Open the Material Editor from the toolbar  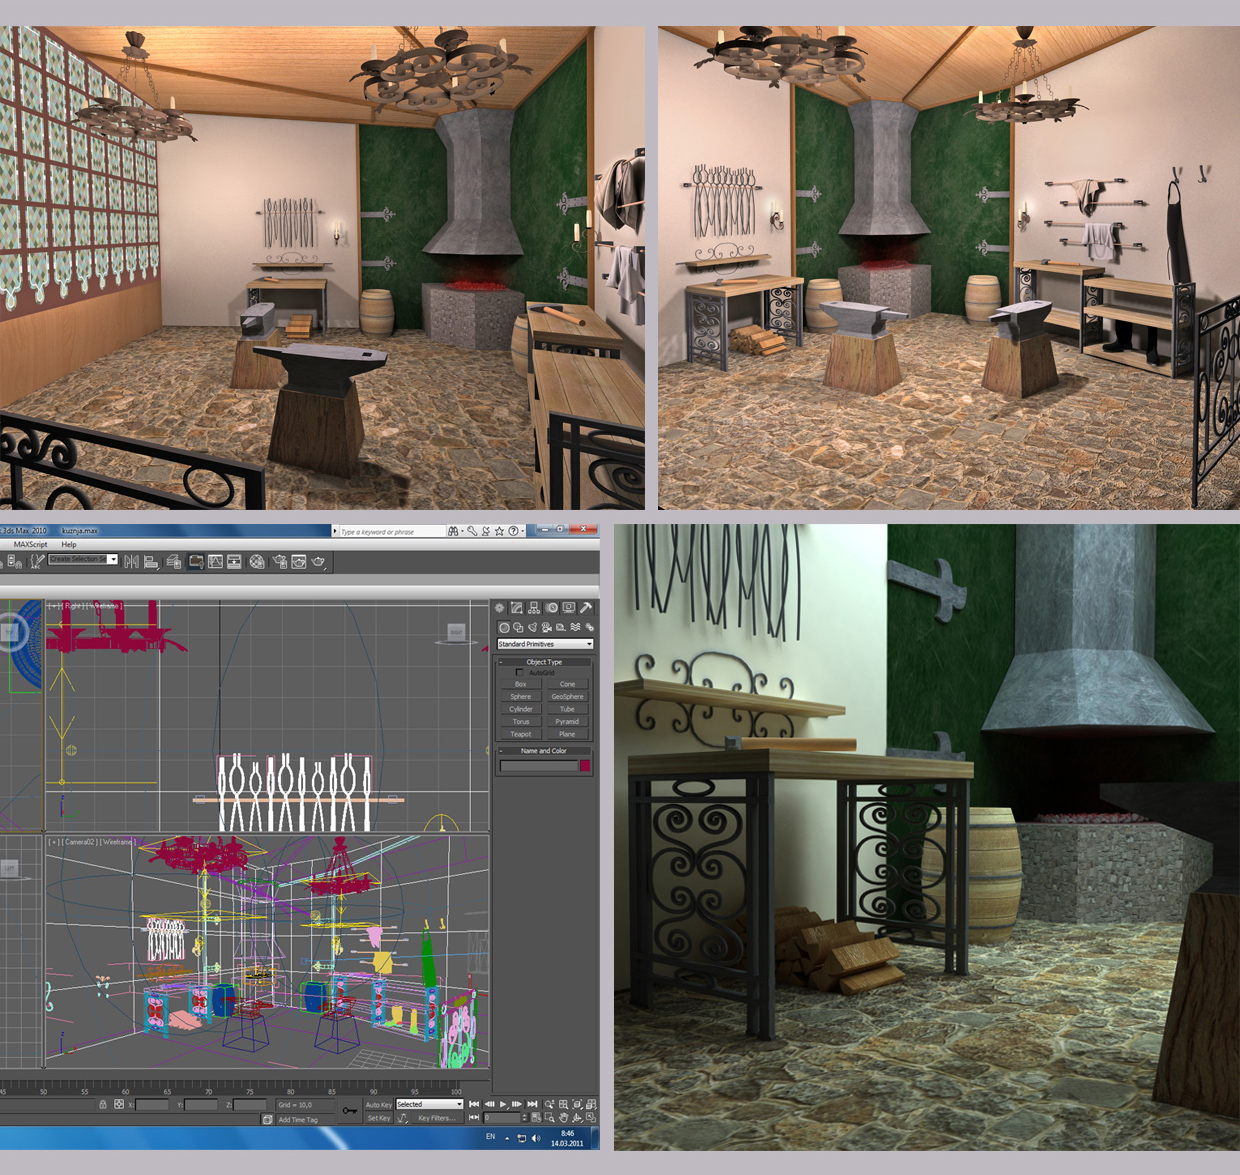pyautogui.click(x=257, y=562)
